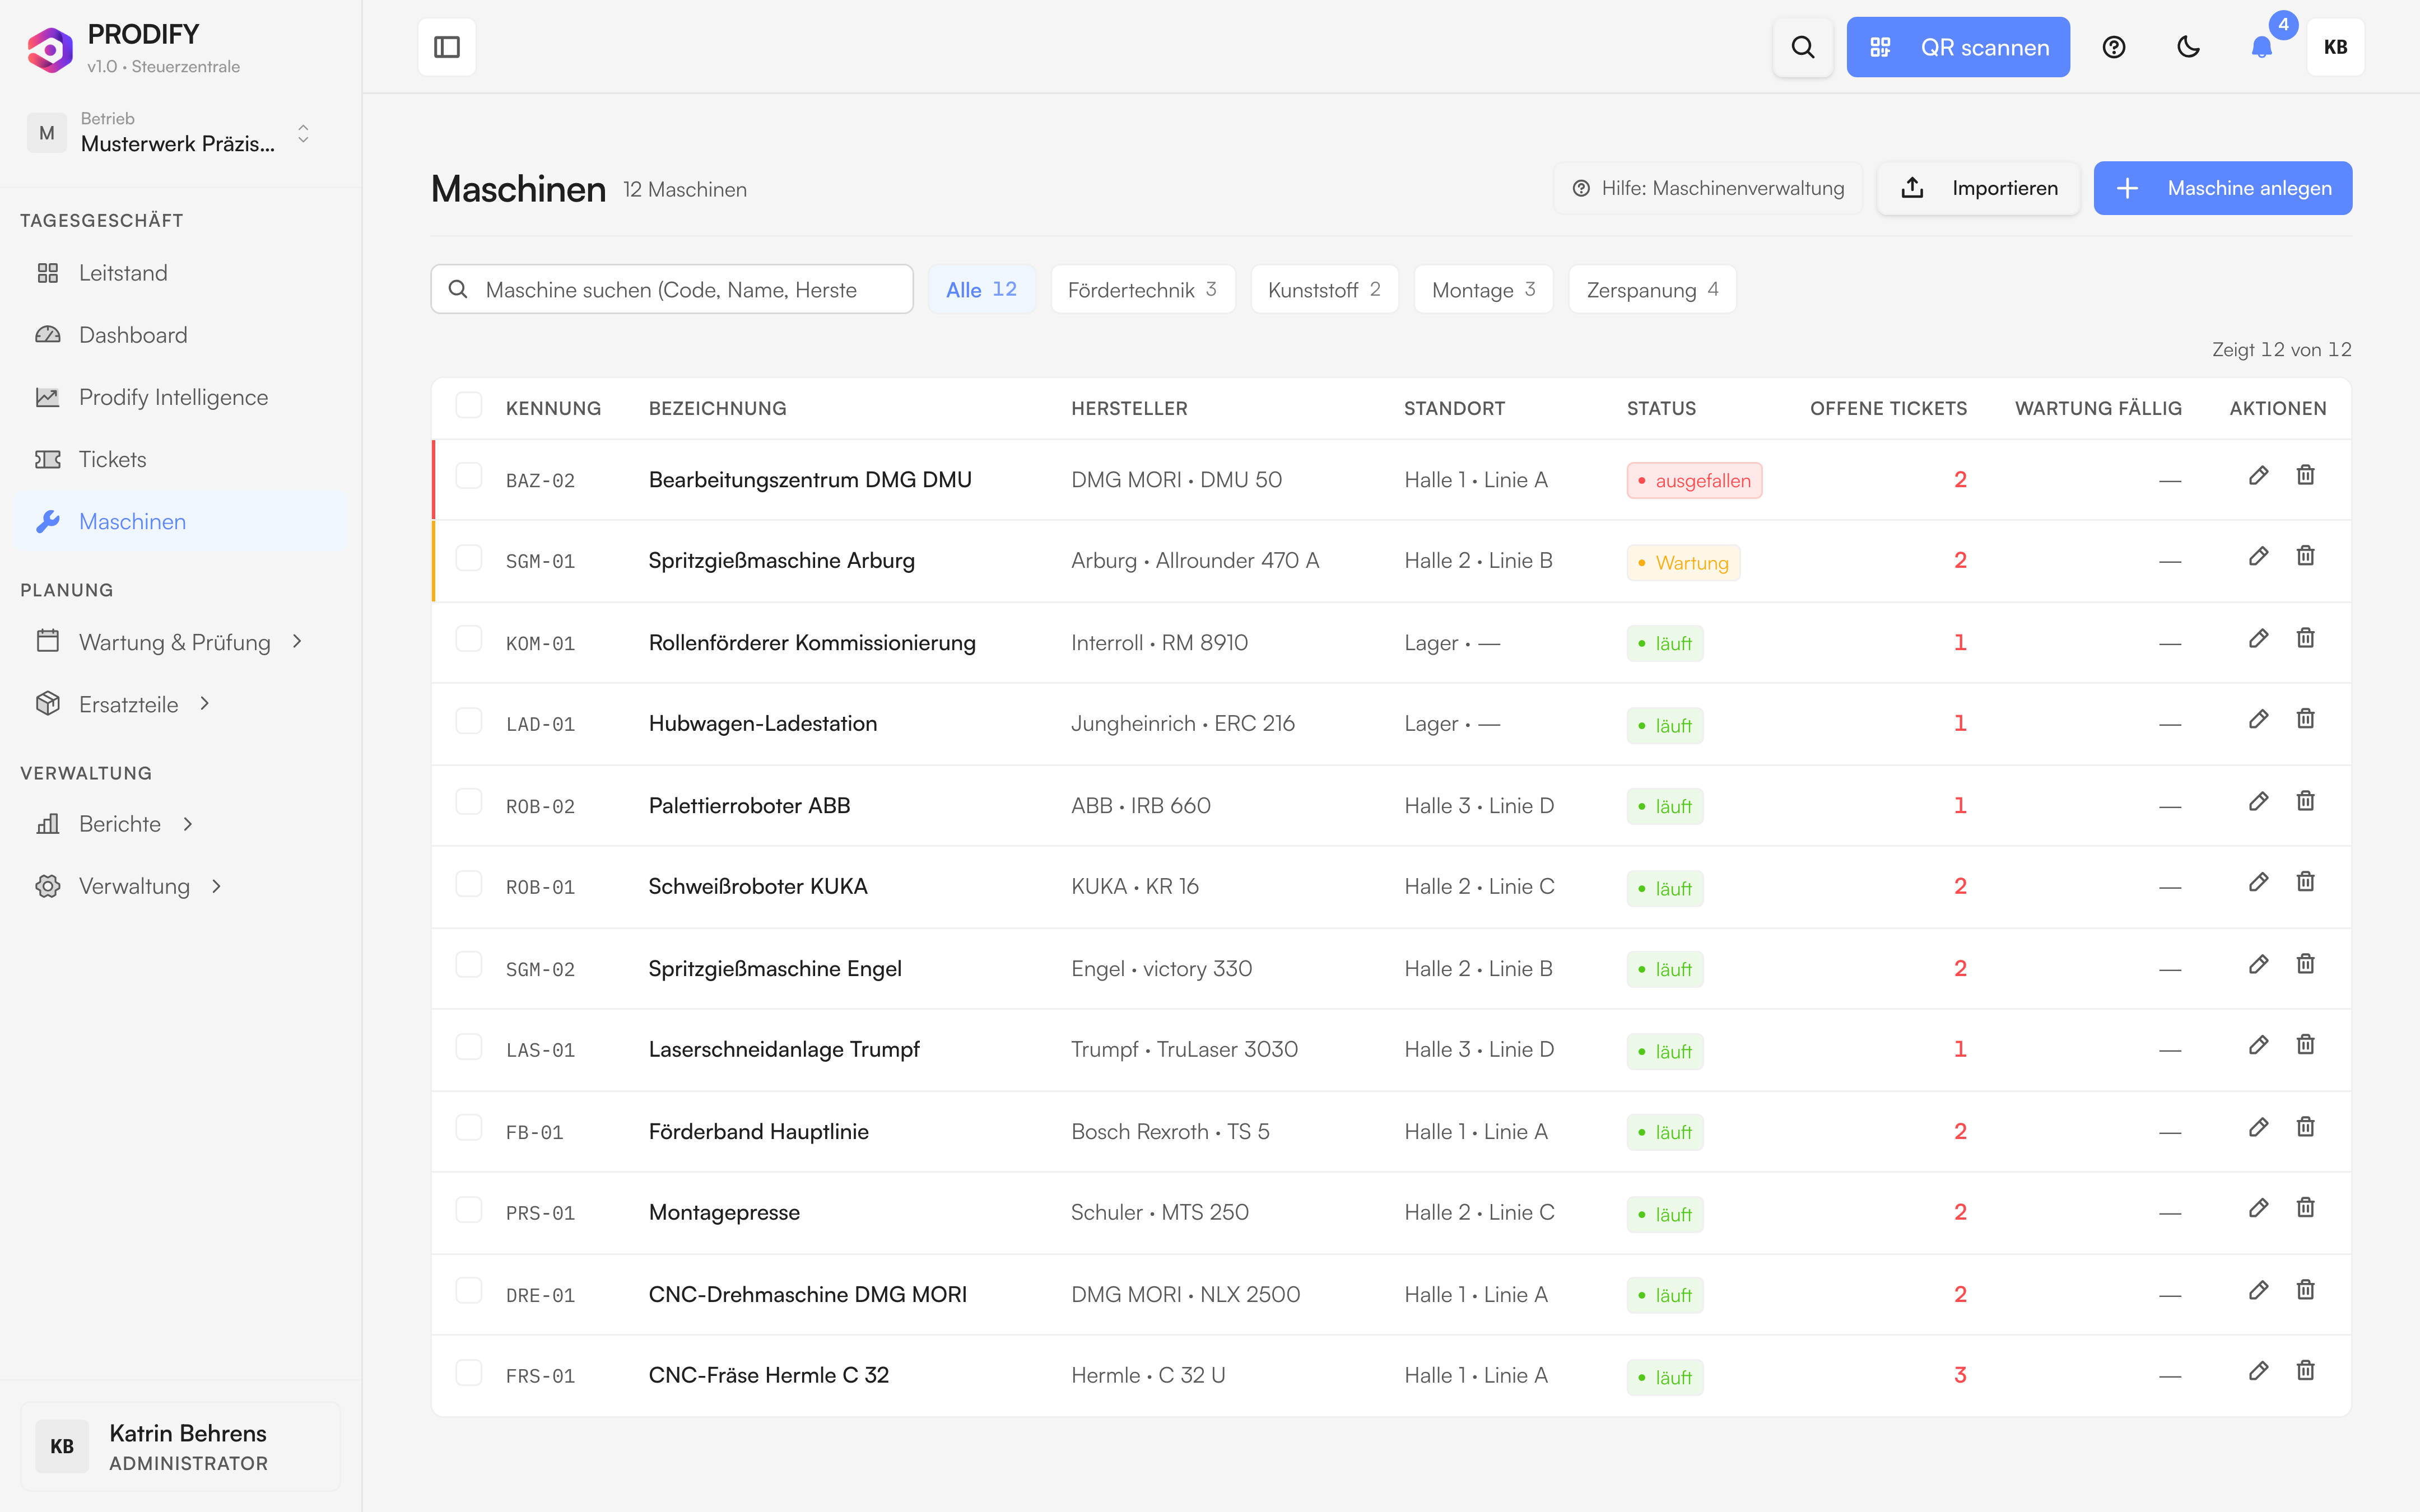
Task: Check the select-all checkbox in header
Action: [469, 405]
